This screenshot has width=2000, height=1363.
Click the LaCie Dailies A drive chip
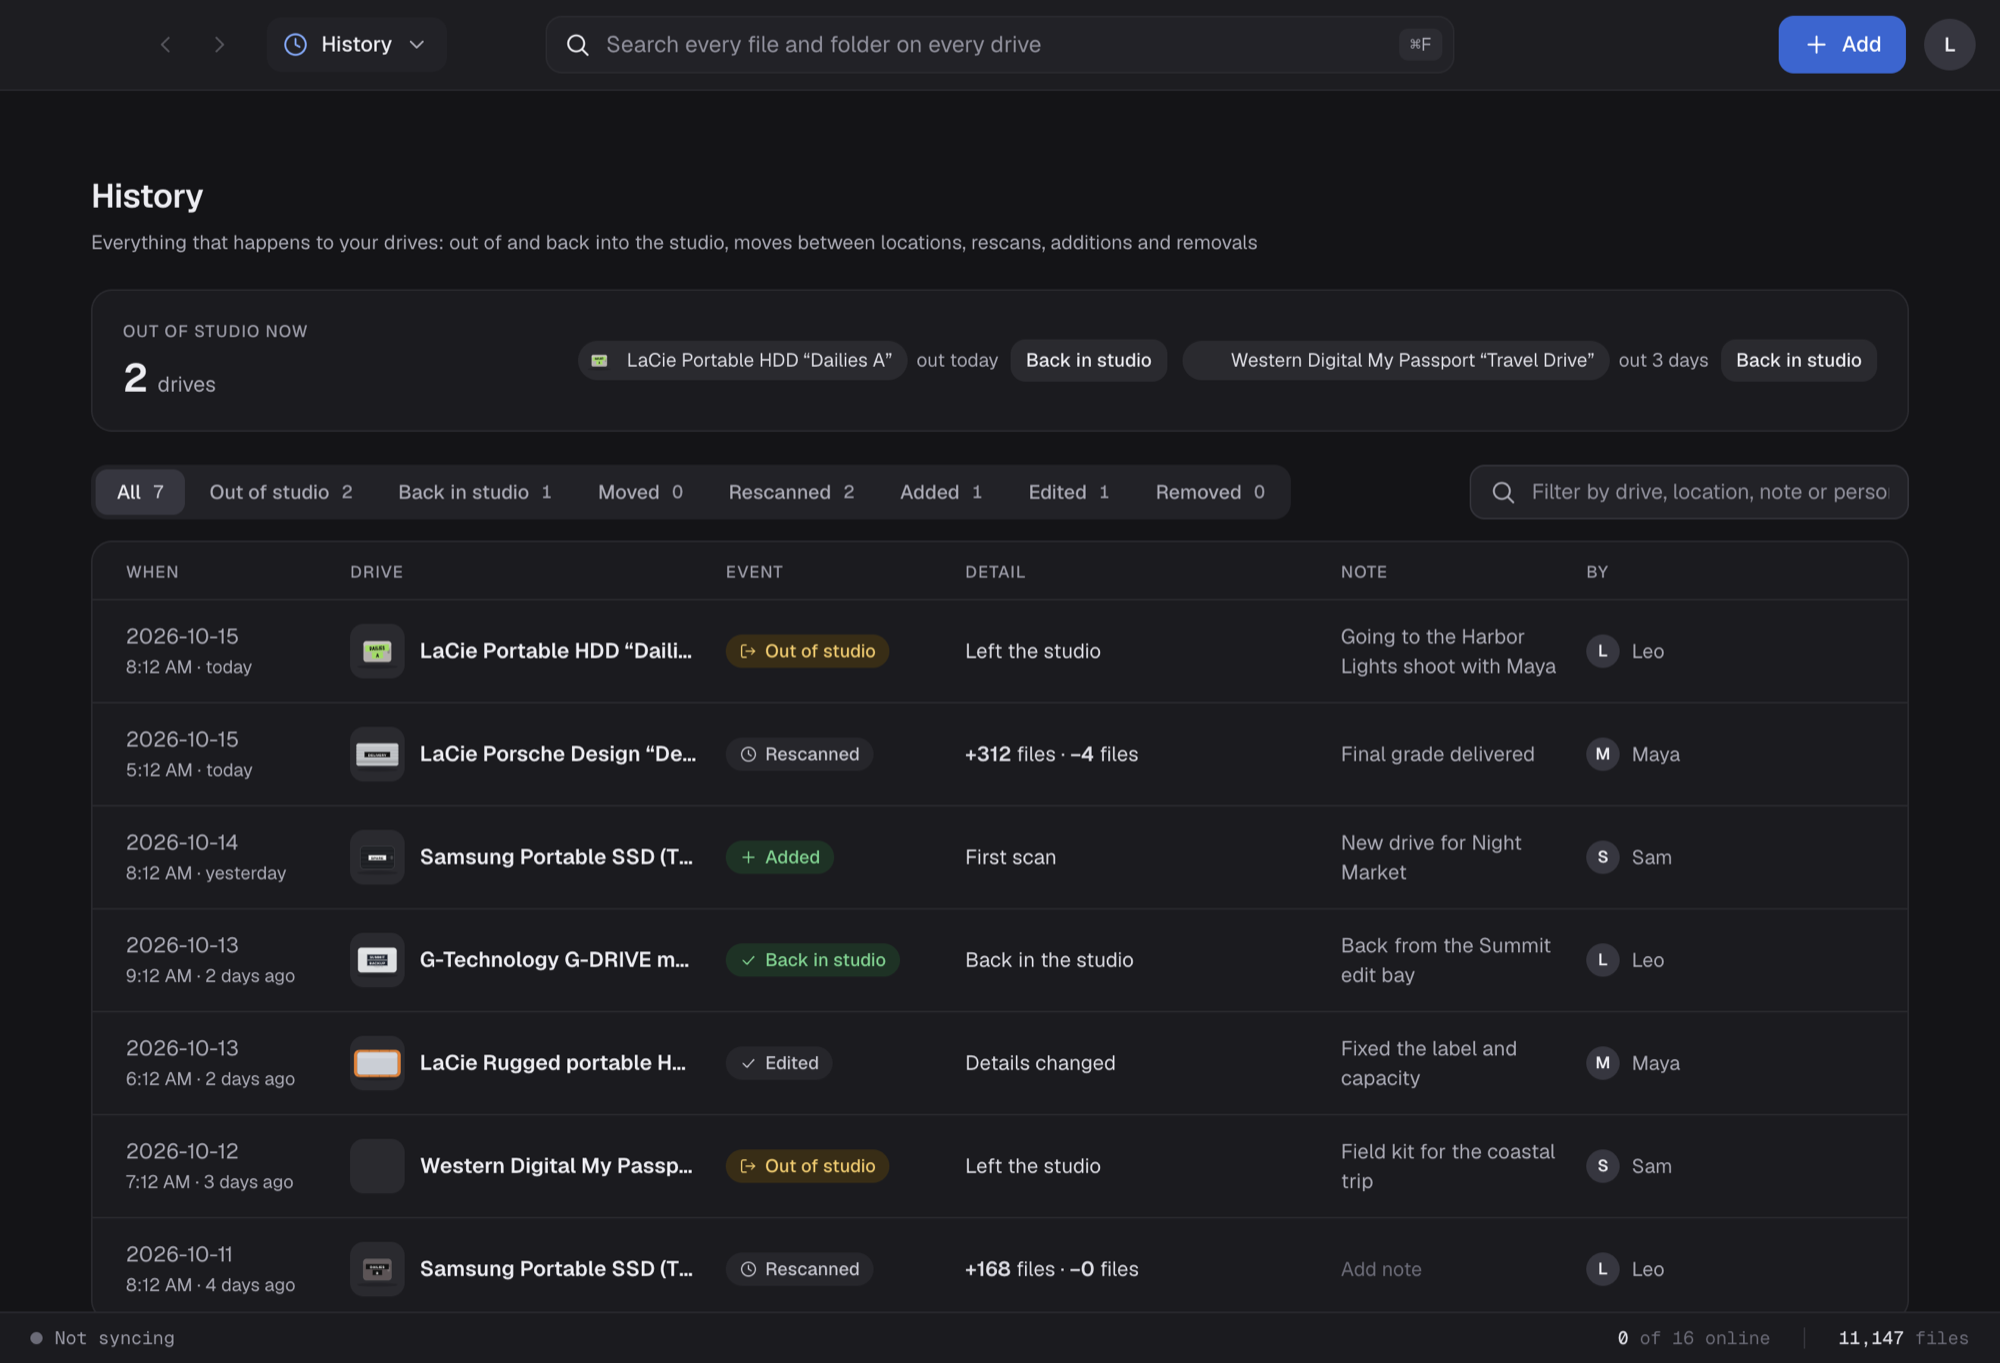tap(742, 360)
